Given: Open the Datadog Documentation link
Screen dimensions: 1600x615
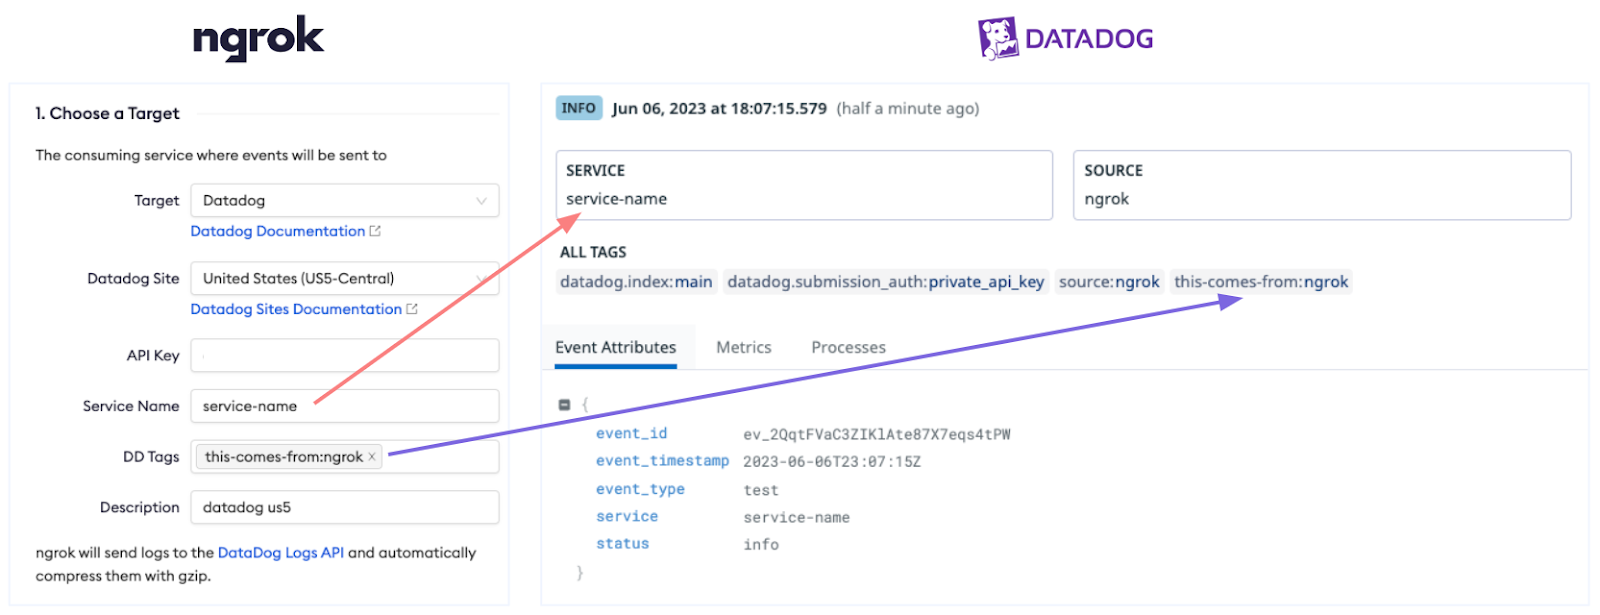Looking at the screenshot, I should pos(278,231).
